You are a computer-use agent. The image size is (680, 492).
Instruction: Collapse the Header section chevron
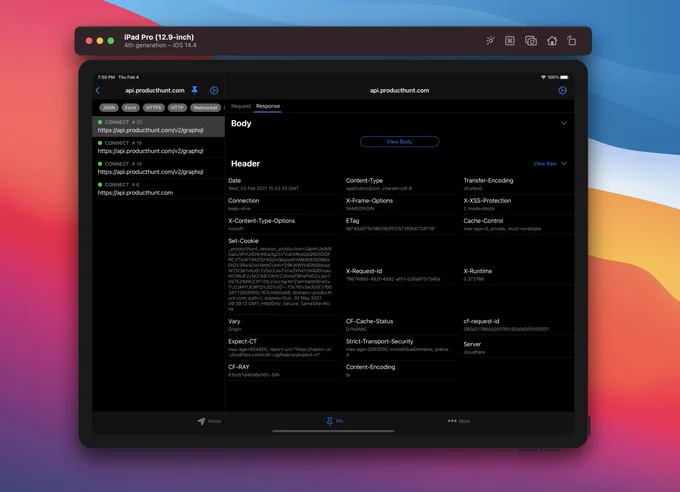tap(564, 164)
